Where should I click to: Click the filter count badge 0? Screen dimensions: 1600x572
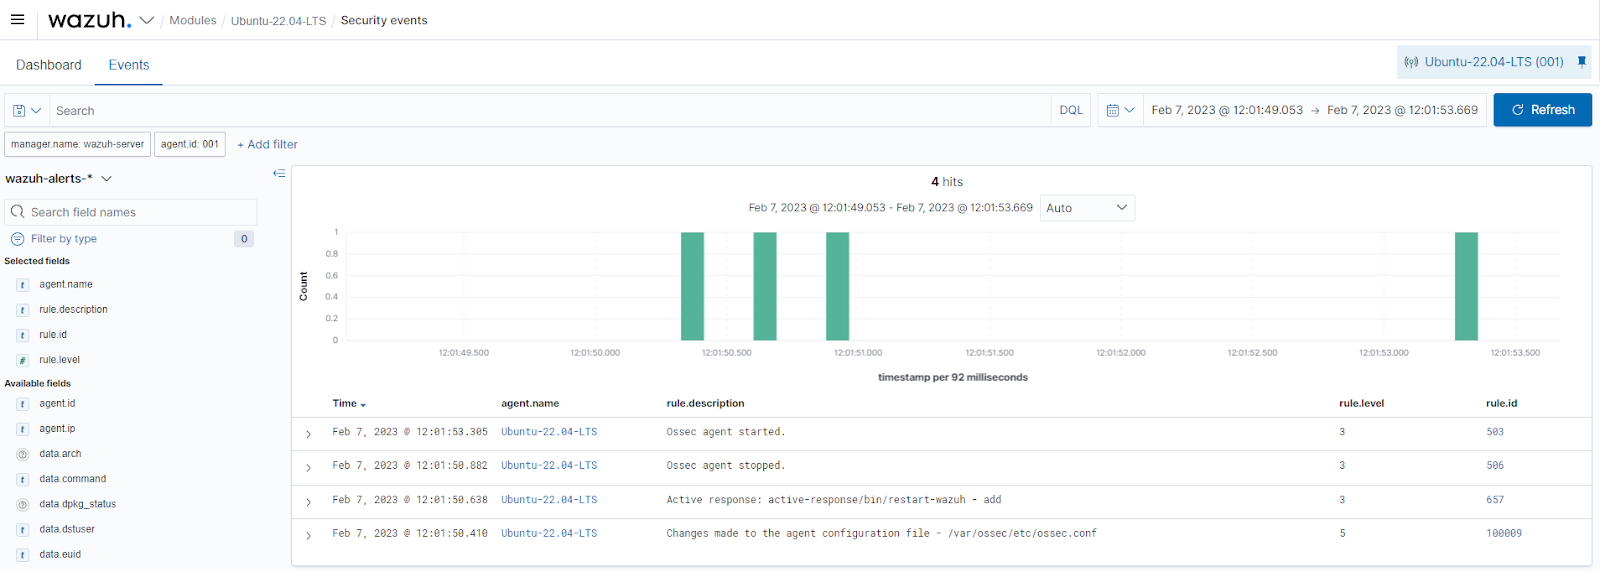[x=244, y=239]
